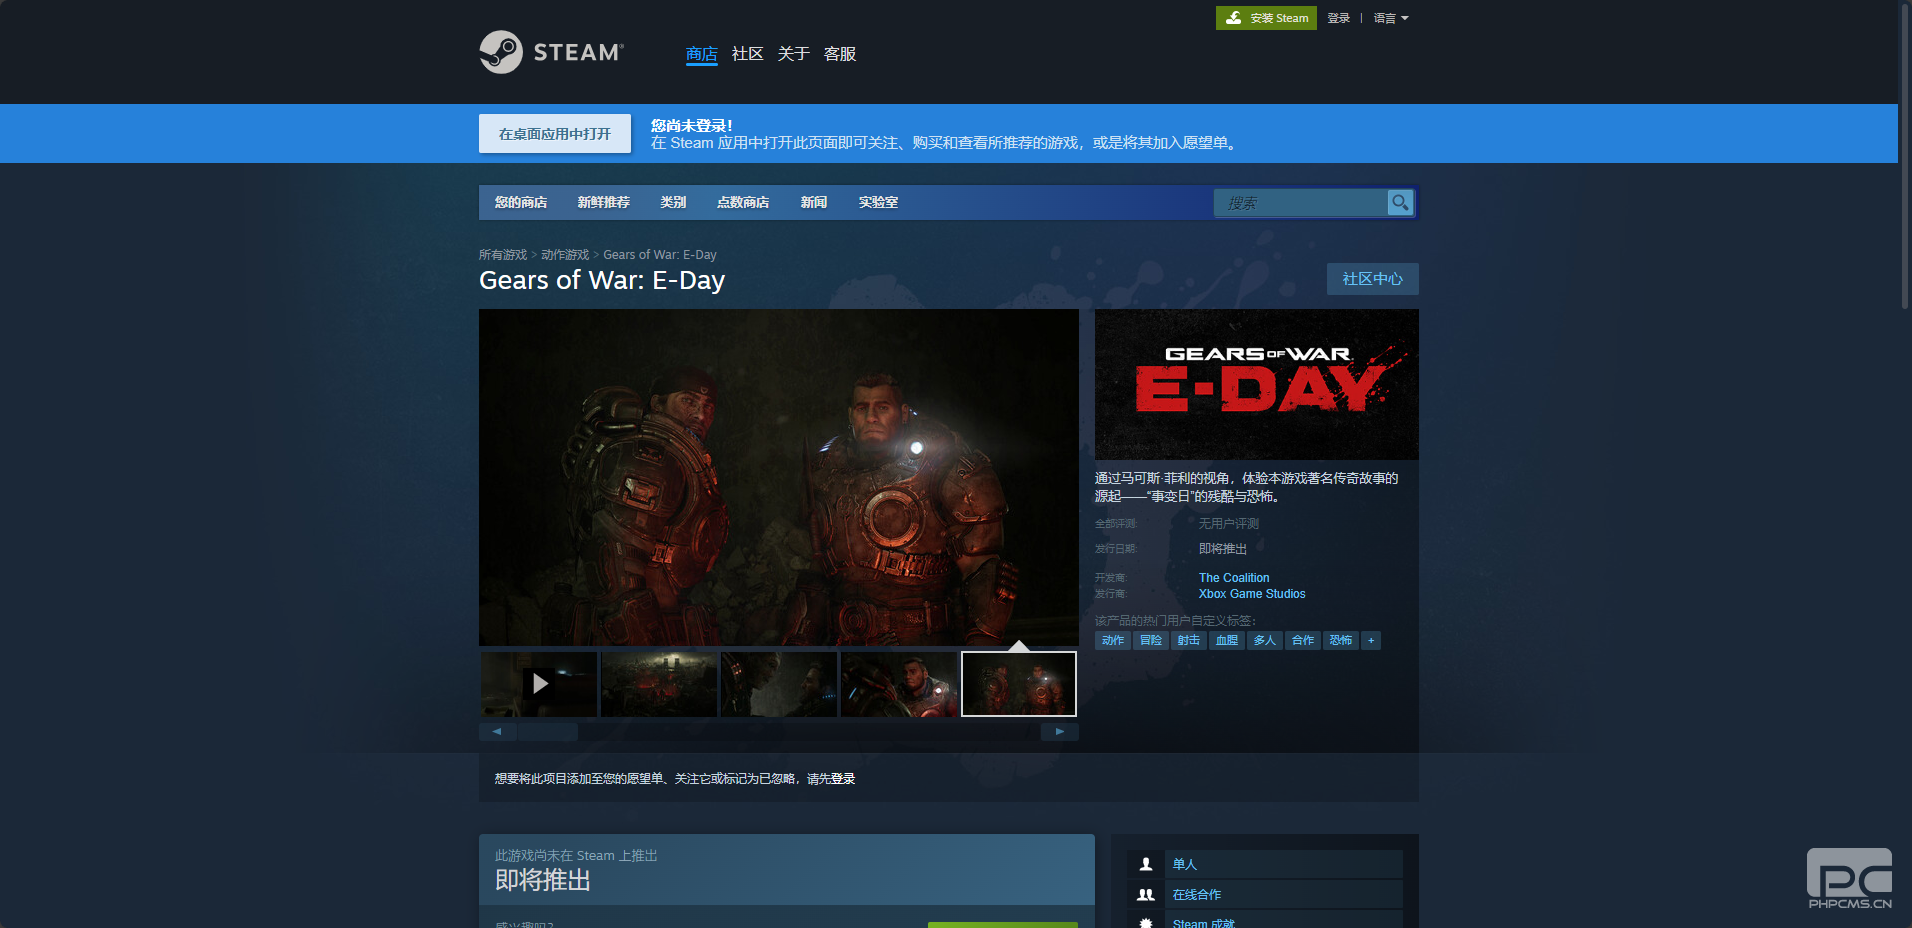The image size is (1912, 928).
Task: Click the 射击 shooter tag
Action: pyautogui.click(x=1189, y=640)
